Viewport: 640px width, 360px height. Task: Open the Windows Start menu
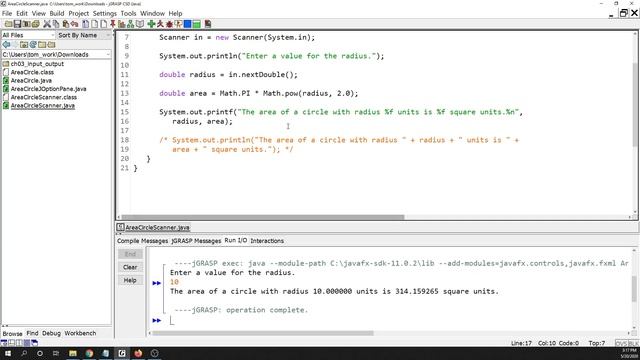tap(7, 353)
